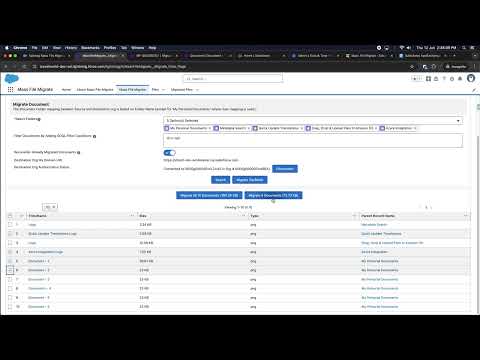Remove the Quick Update Transitions folder pill
Viewport: 480px width, 360px height.
coord(302,128)
